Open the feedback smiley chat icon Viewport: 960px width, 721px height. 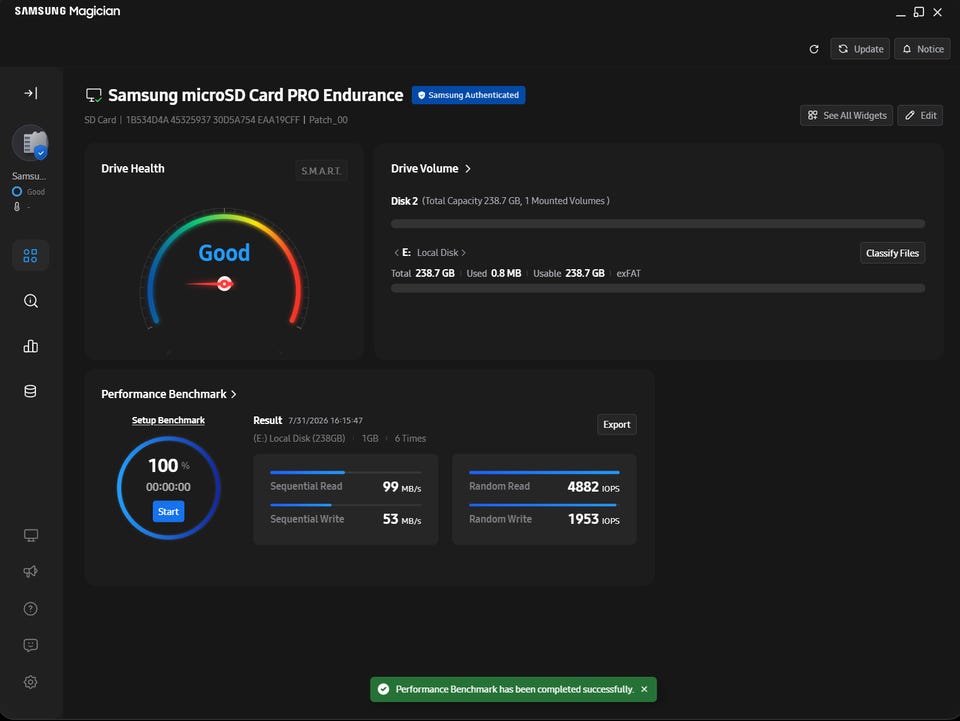31,645
